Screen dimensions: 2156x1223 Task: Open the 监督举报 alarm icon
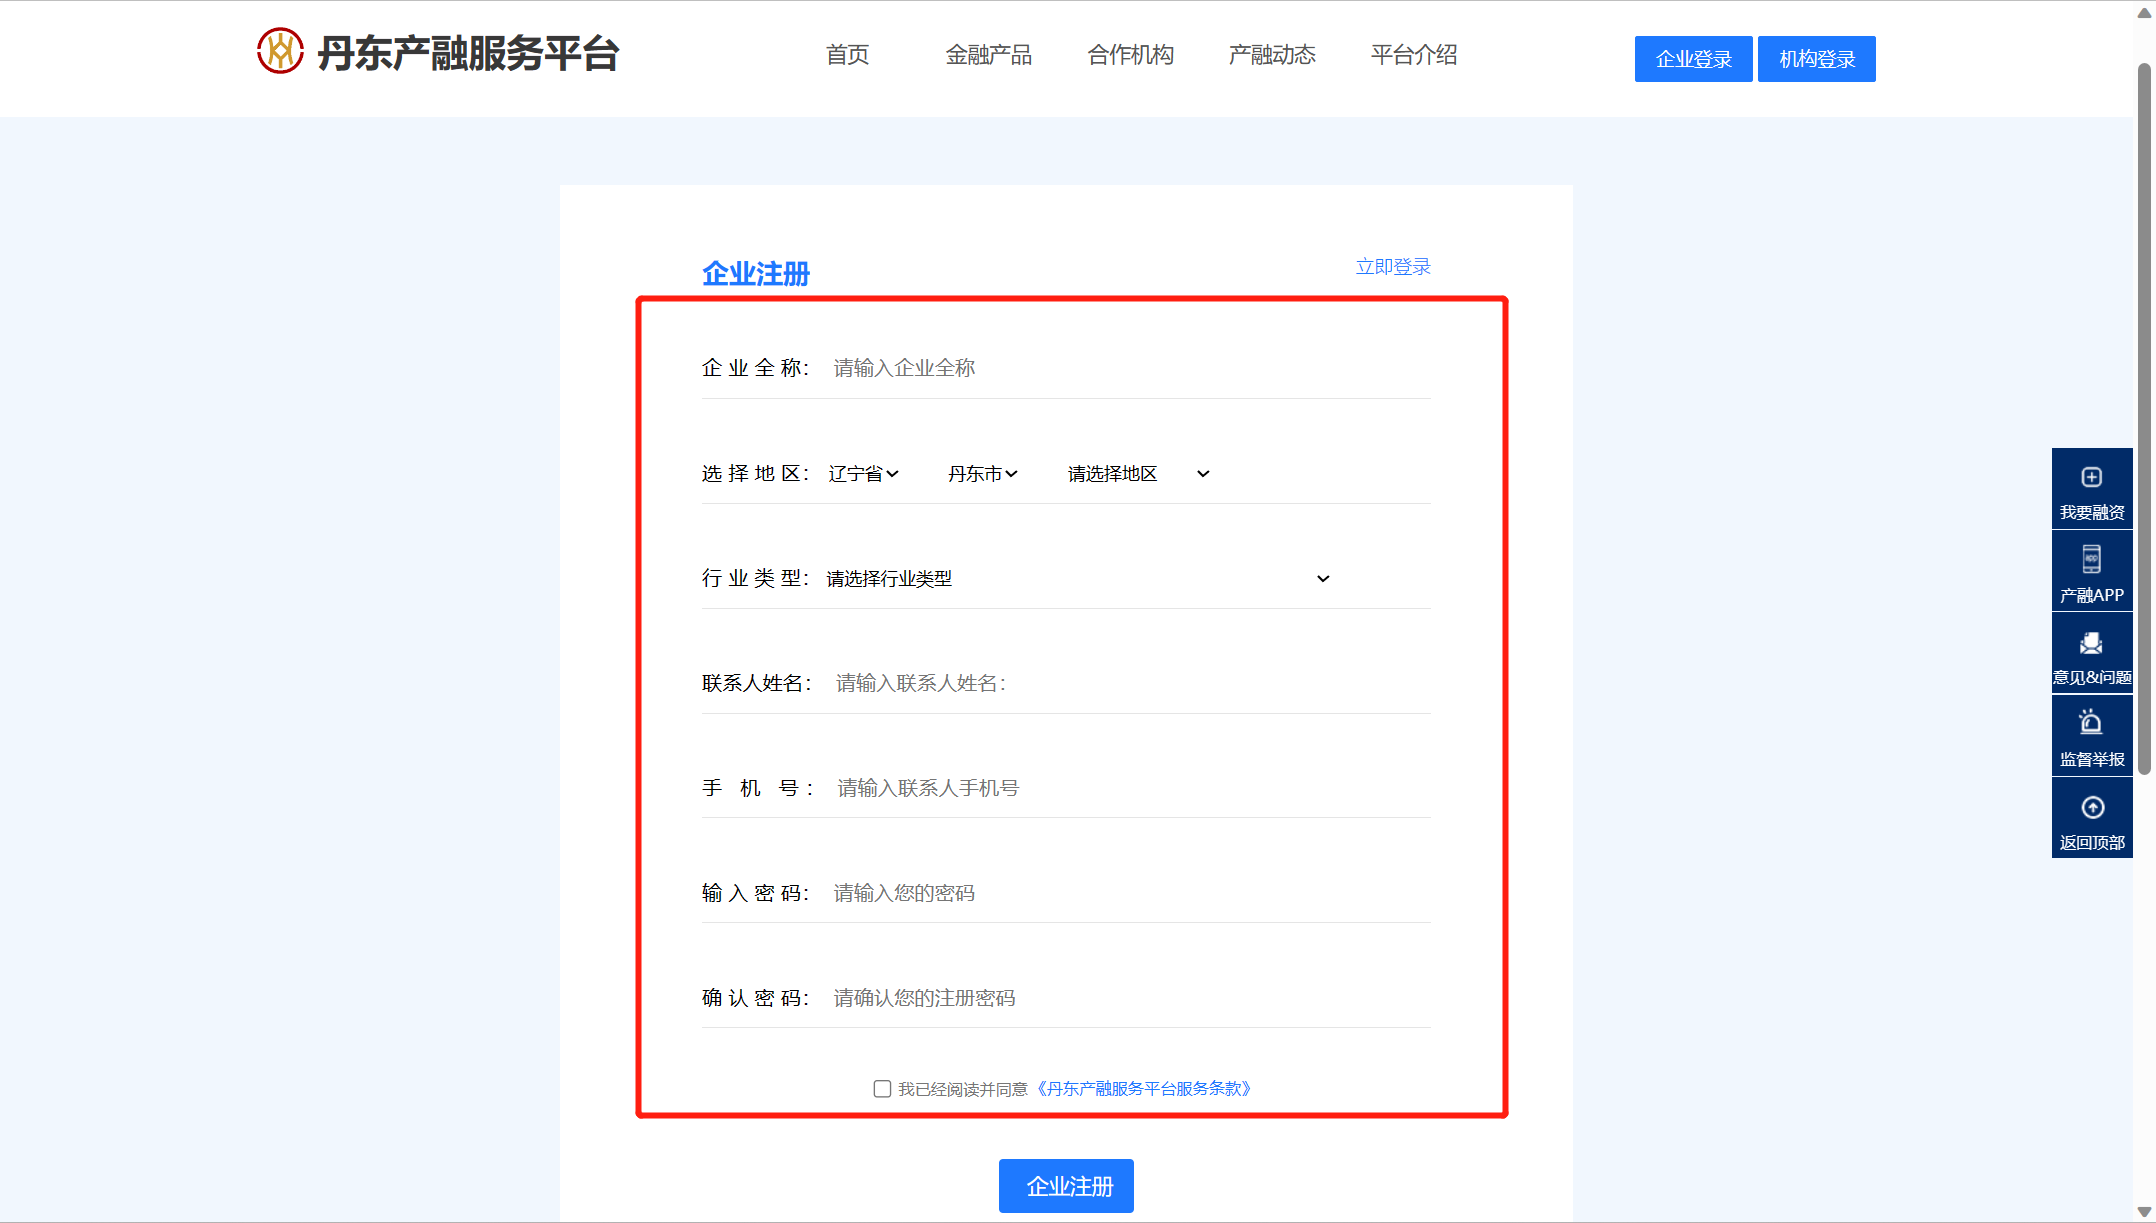(2091, 722)
